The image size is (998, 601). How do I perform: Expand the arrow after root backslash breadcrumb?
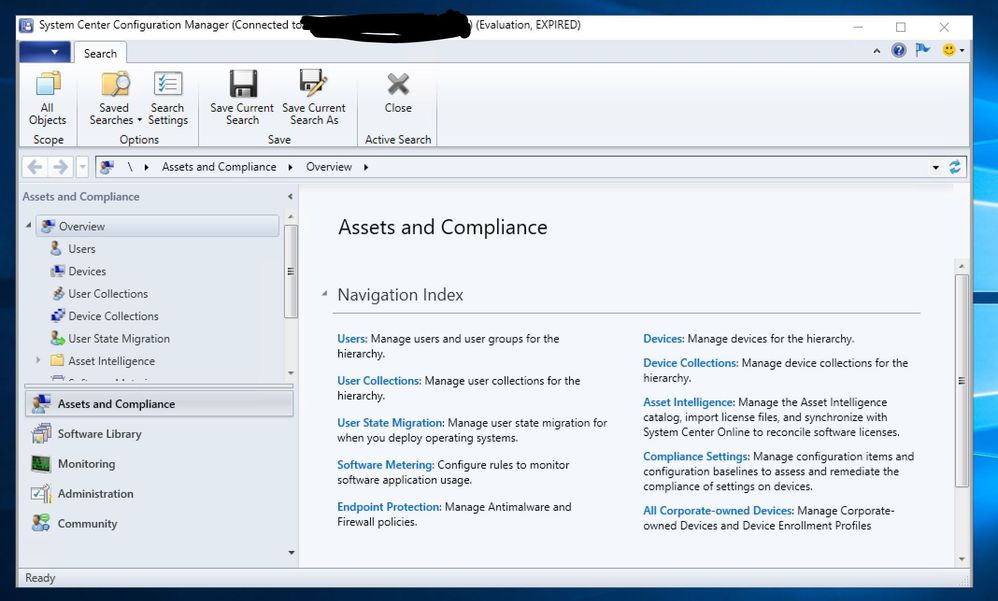point(146,167)
